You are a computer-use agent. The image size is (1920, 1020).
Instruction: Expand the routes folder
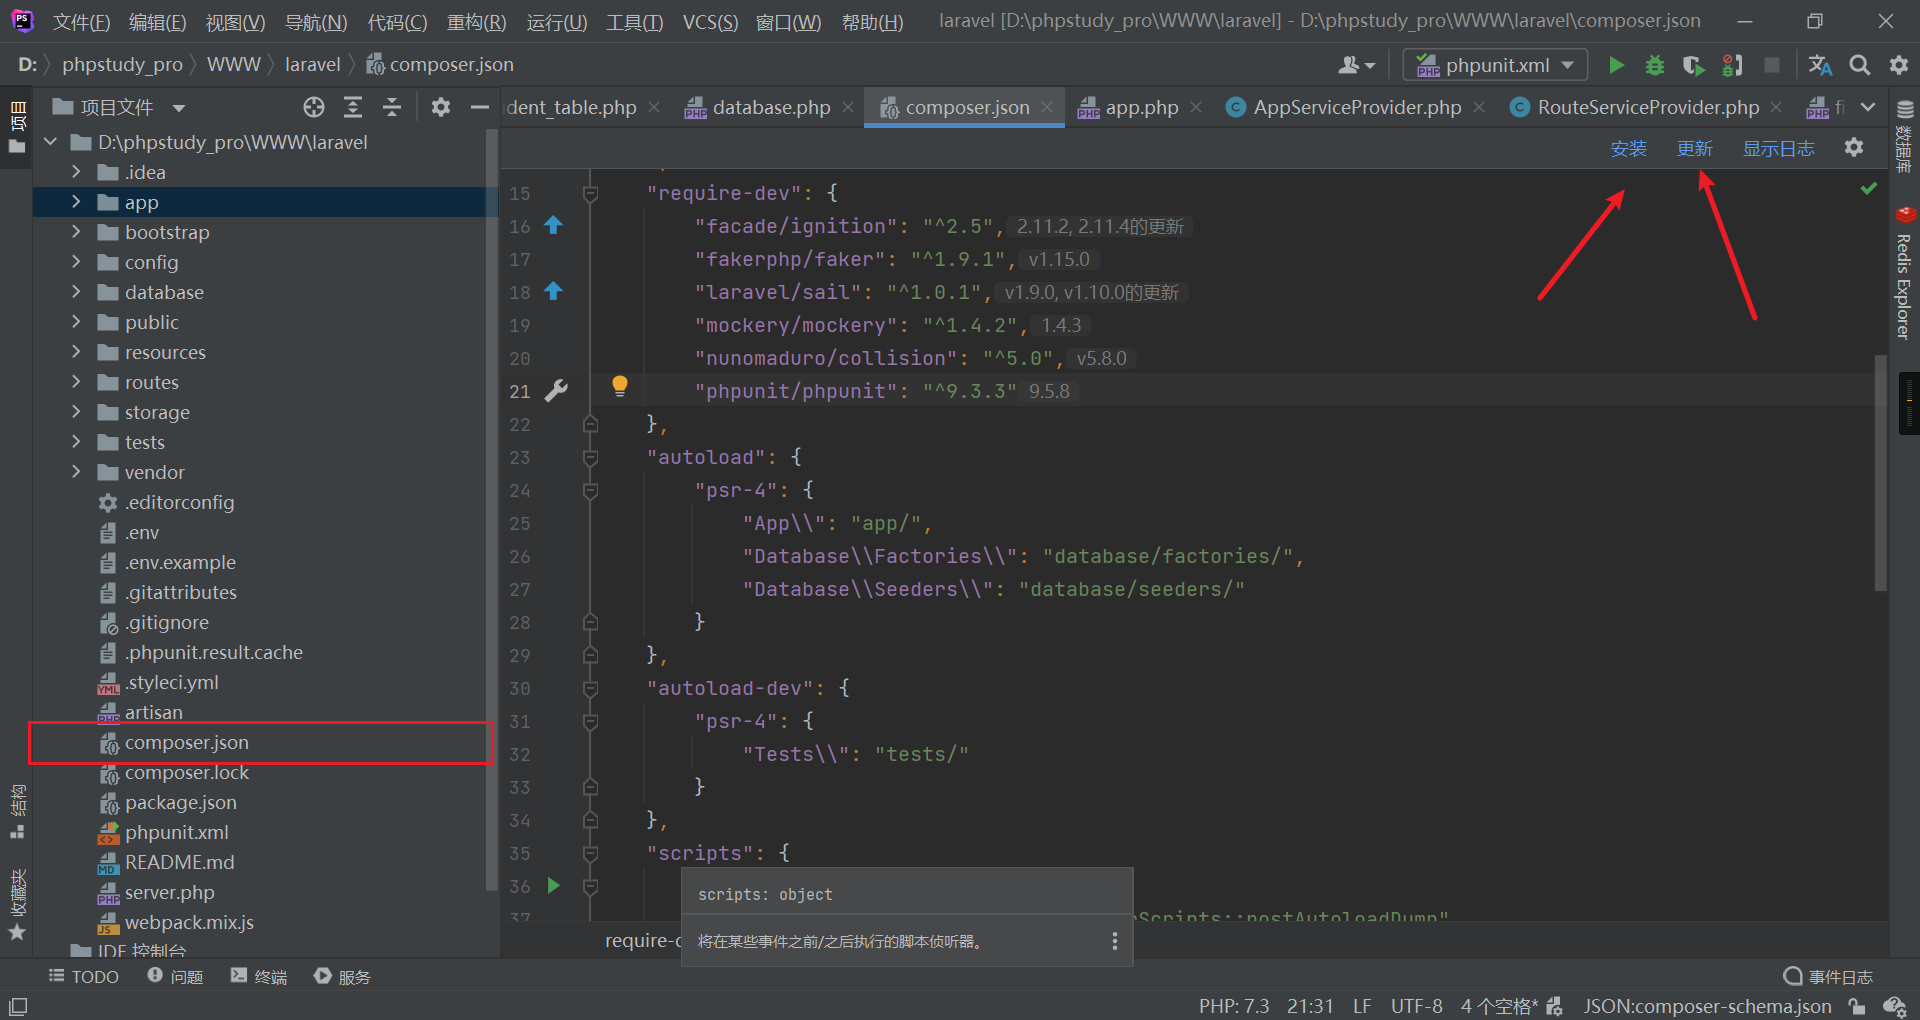(76, 382)
